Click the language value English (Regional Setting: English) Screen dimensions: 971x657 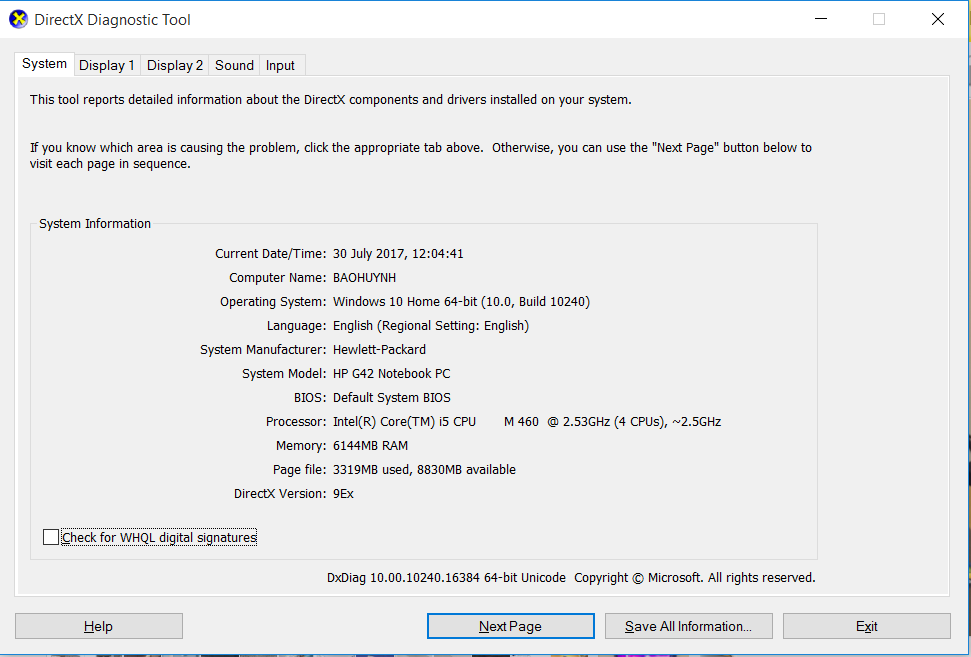(431, 326)
